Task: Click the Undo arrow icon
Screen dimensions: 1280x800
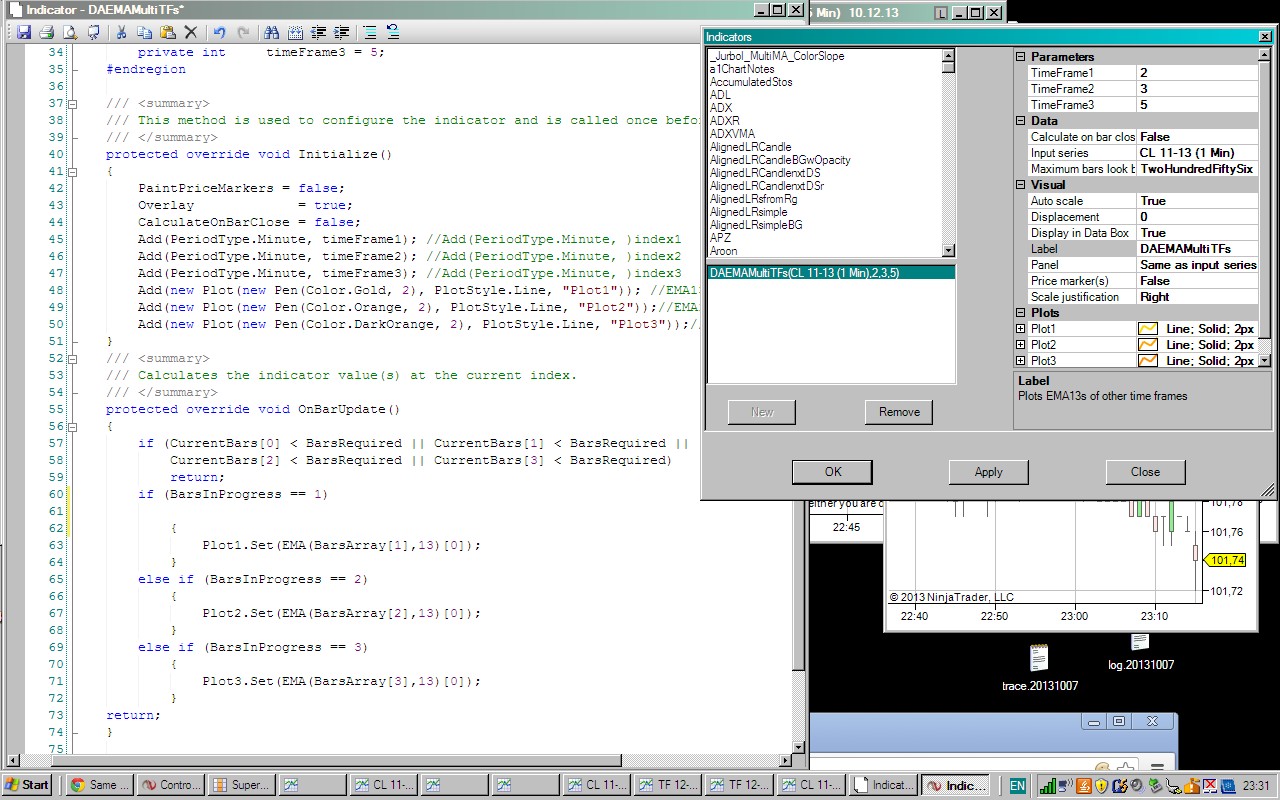Action: [219, 32]
